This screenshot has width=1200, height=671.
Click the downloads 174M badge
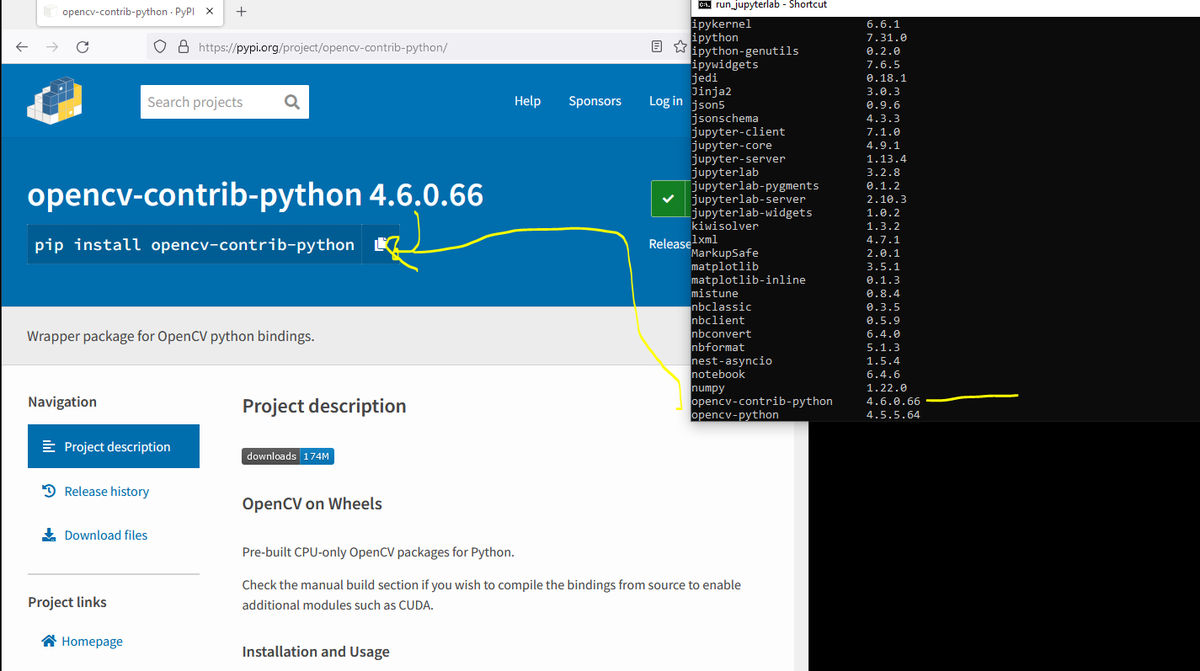click(x=288, y=456)
